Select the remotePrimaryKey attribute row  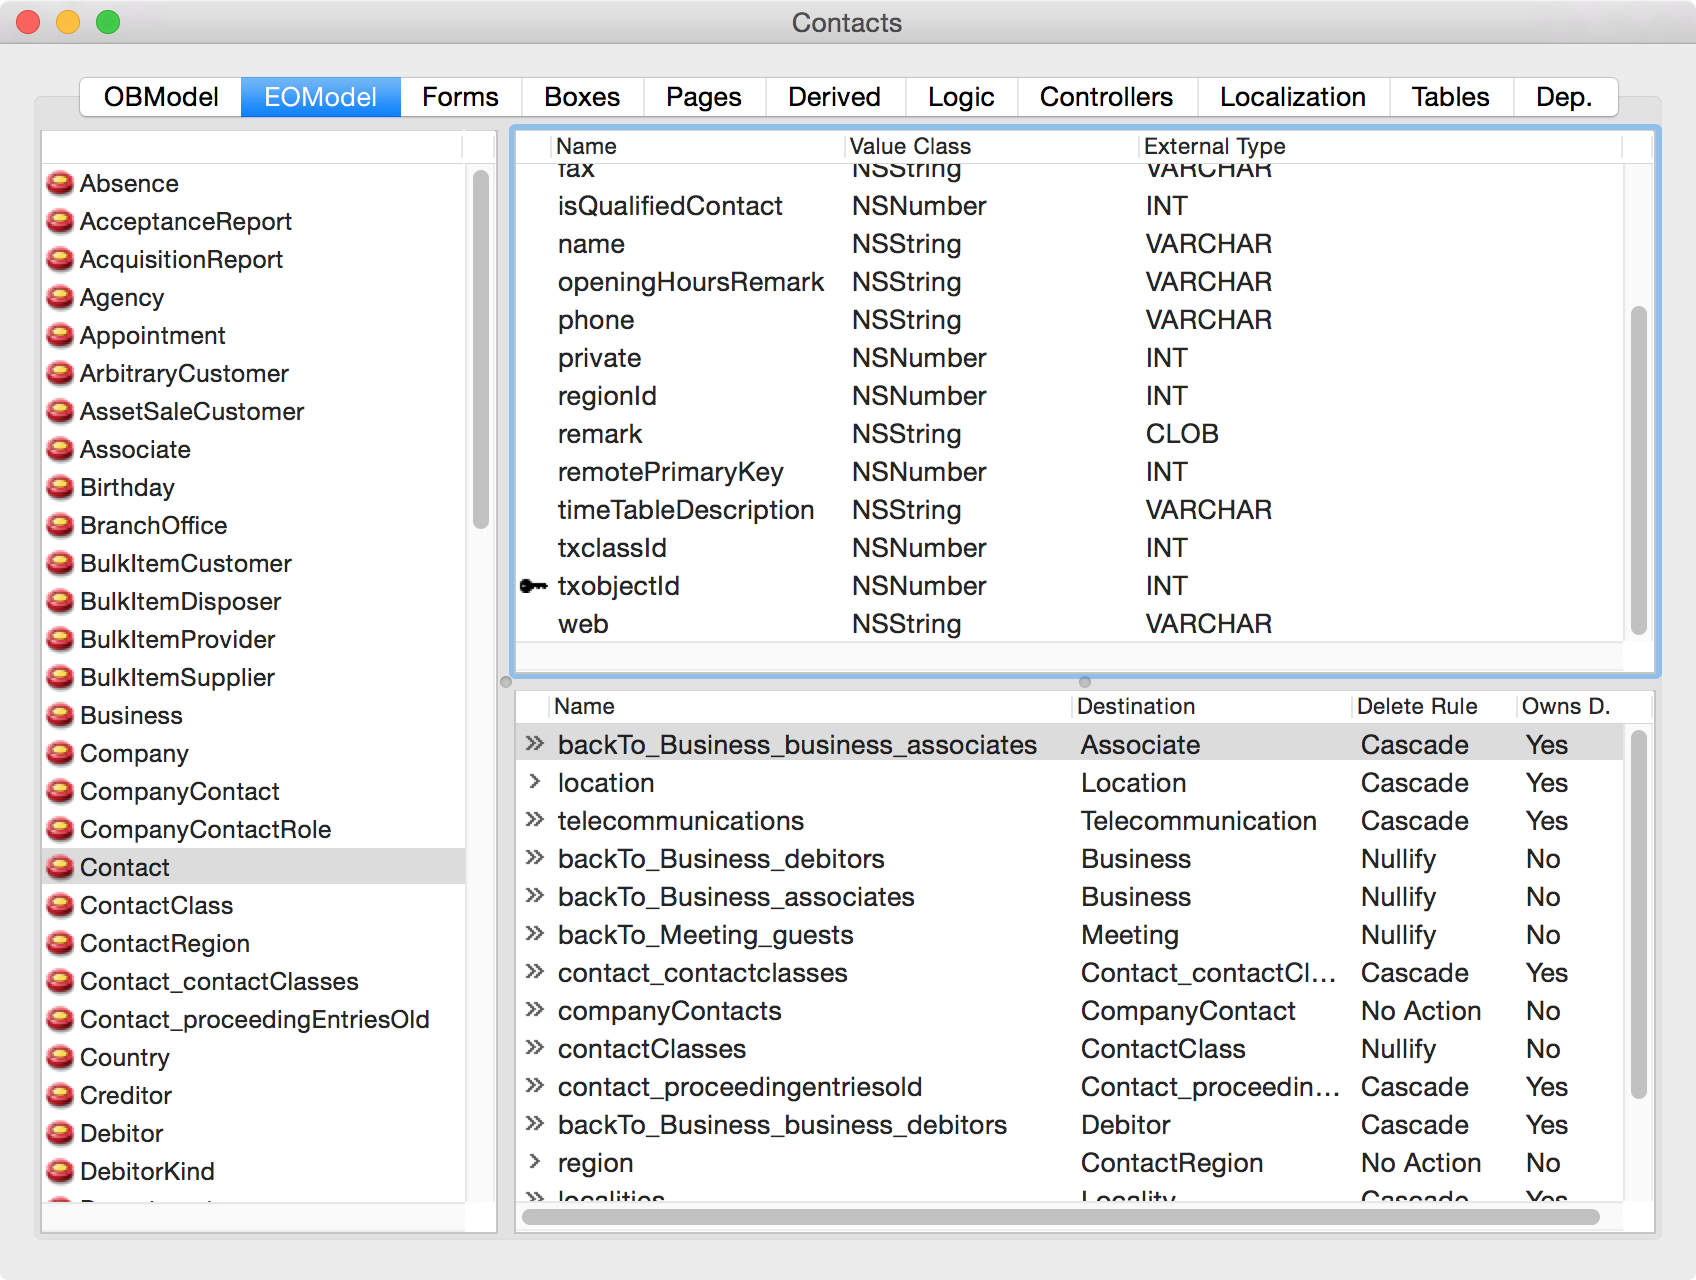670,472
